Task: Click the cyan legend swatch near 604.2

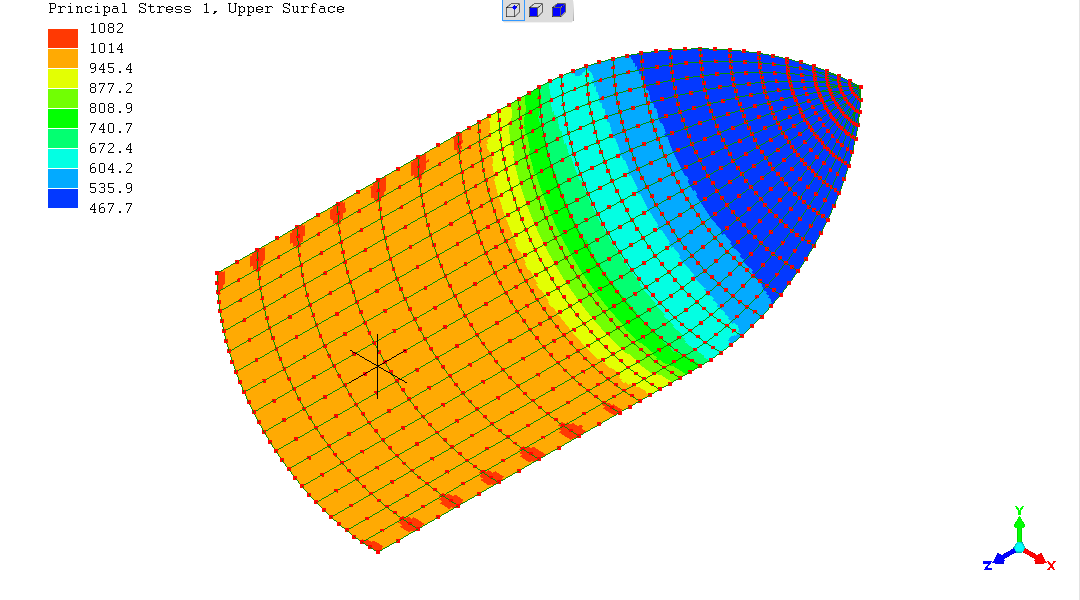Action: (x=63, y=158)
